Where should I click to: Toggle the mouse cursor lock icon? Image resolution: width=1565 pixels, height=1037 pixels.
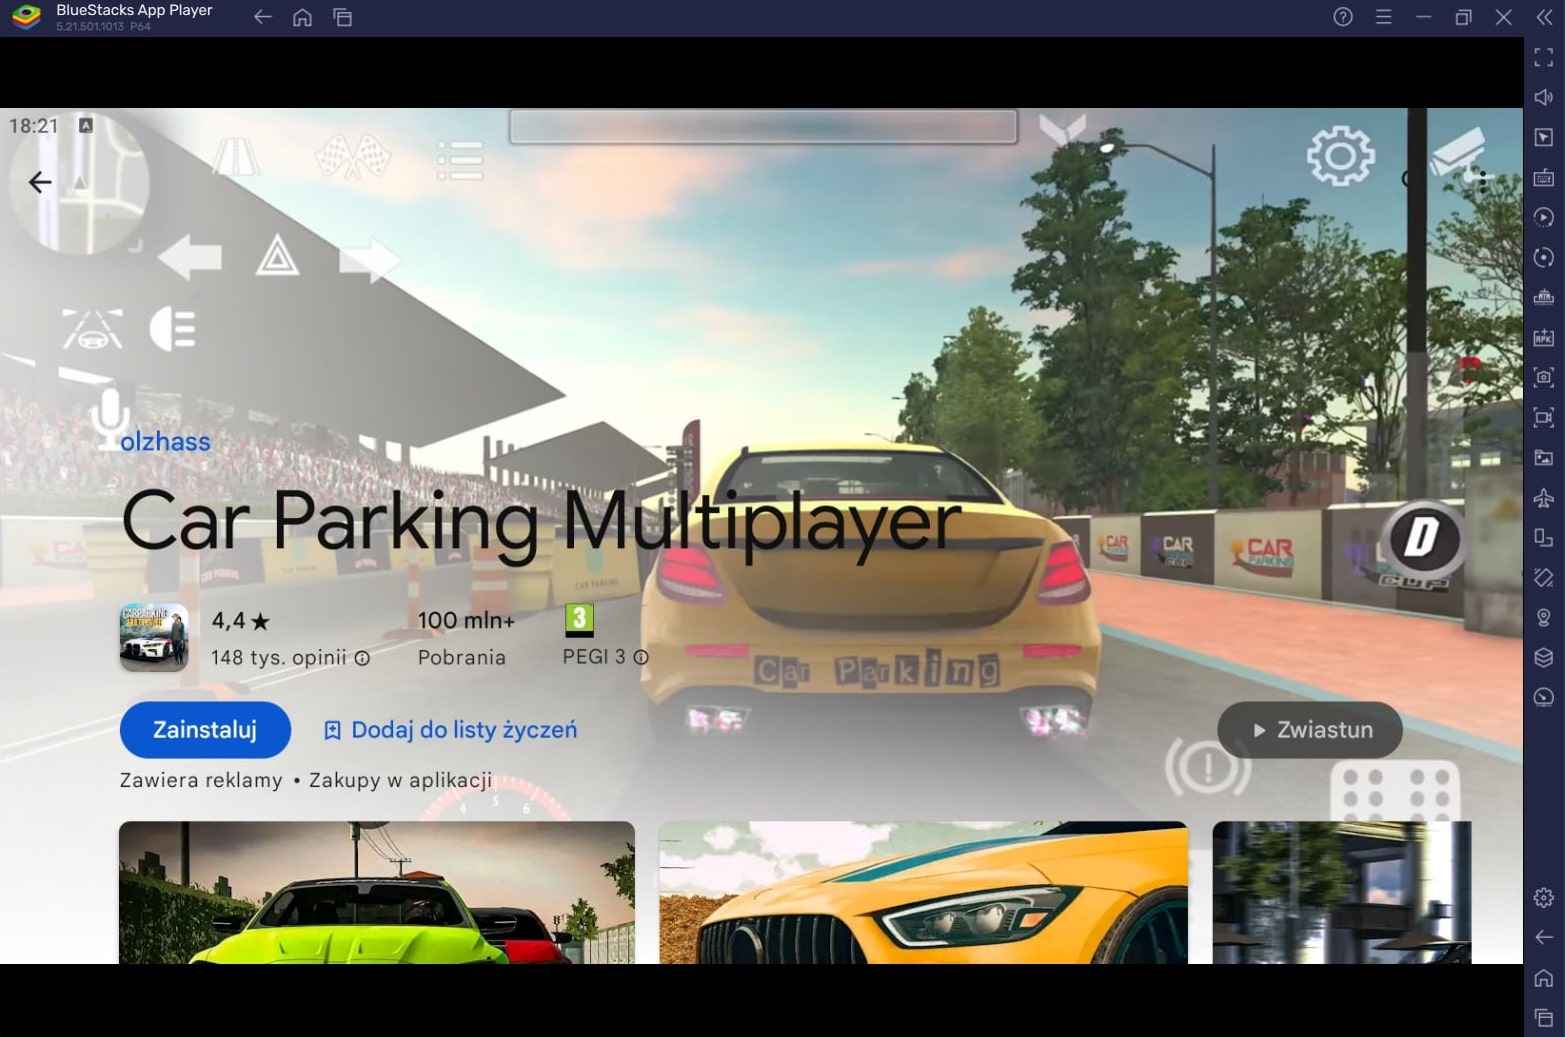pos(1544,137)
